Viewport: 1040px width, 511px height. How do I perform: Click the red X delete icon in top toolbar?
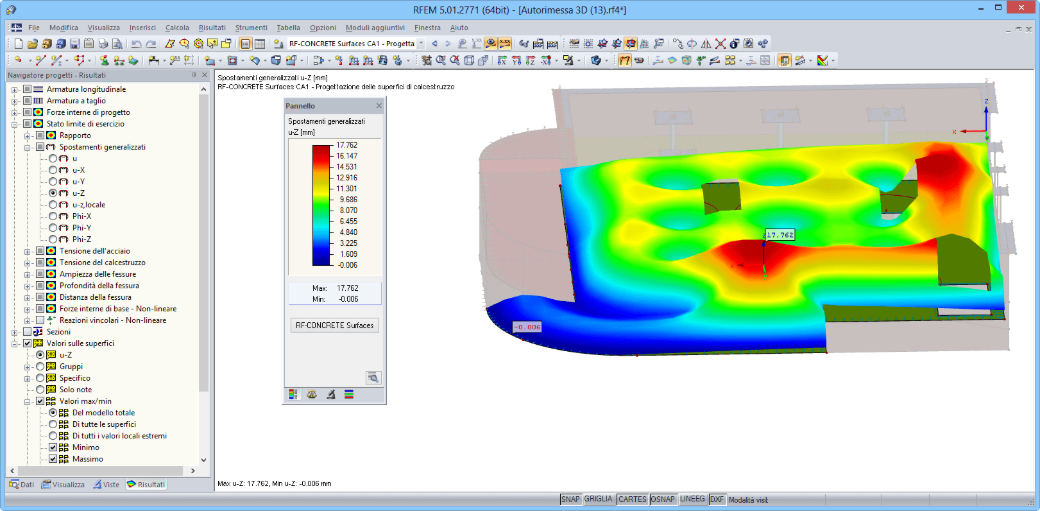[720, 44]
